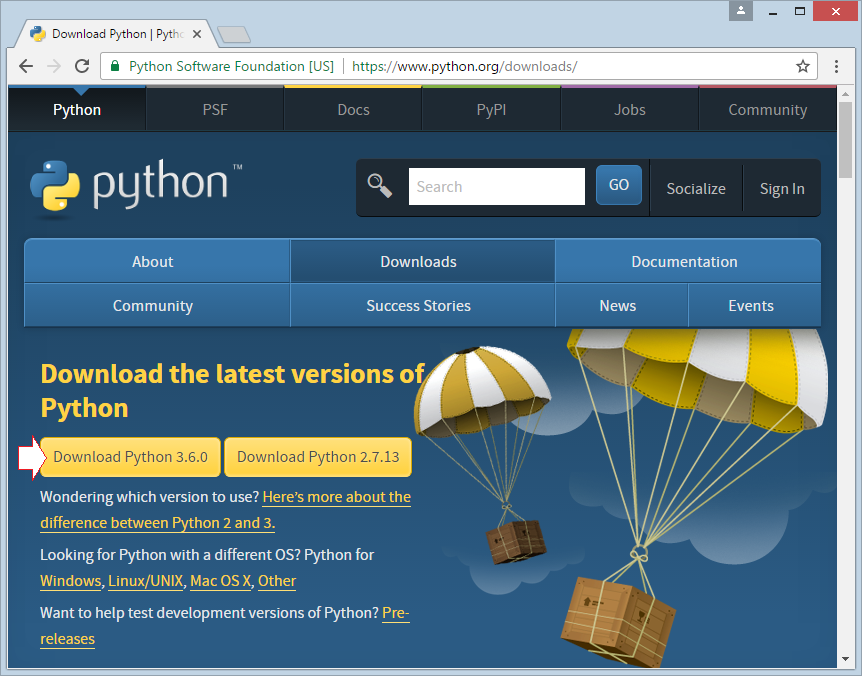
Task: Minimize the Chrome window
Action: point(773,12)
